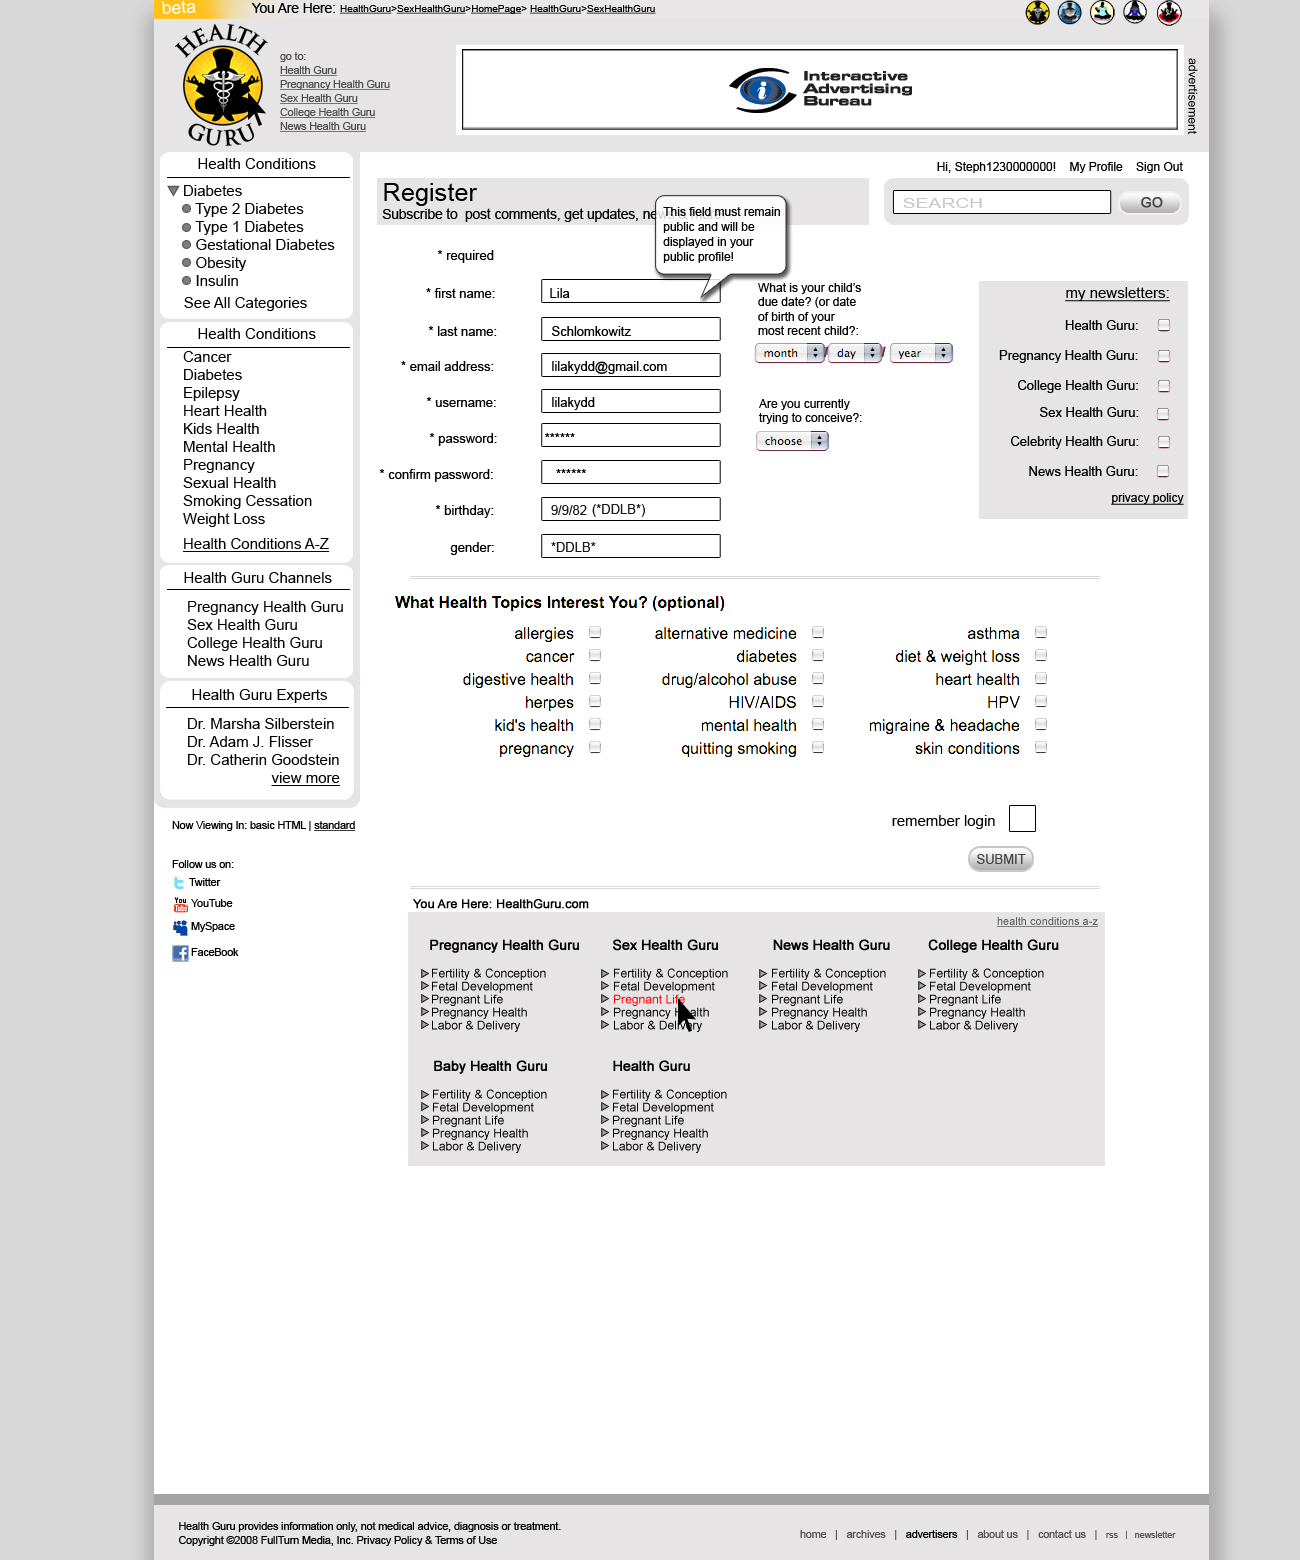Open Mental Health in Health Conditions menu
This screenshot has width=1300, height=1560.
[229, 447]
